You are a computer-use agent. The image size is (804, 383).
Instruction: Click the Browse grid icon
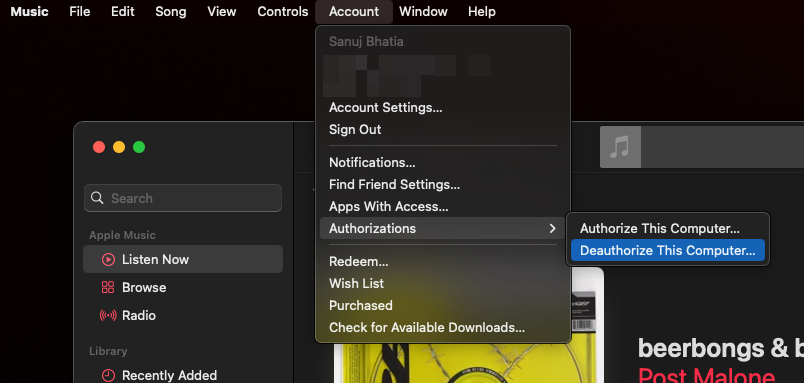(x=108, y=287)
